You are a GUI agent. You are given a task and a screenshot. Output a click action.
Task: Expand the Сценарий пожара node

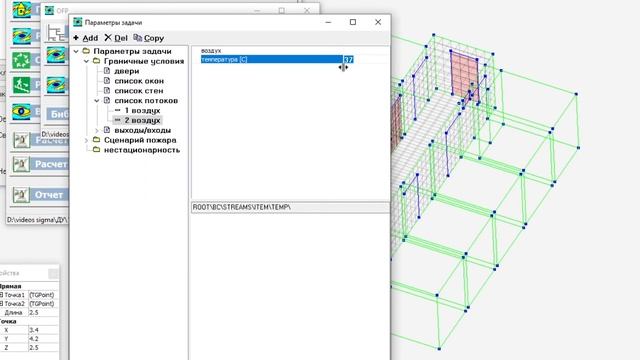pyautogui.click(x=87, y=140)
